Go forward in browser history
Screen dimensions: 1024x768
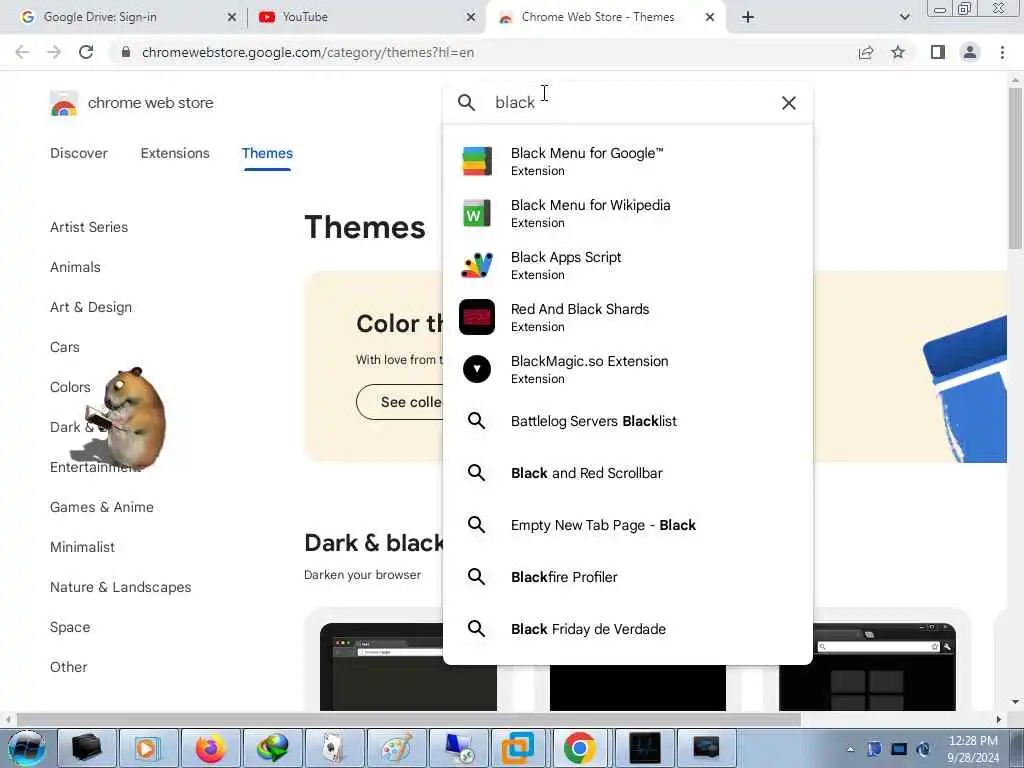click(54, 52)
